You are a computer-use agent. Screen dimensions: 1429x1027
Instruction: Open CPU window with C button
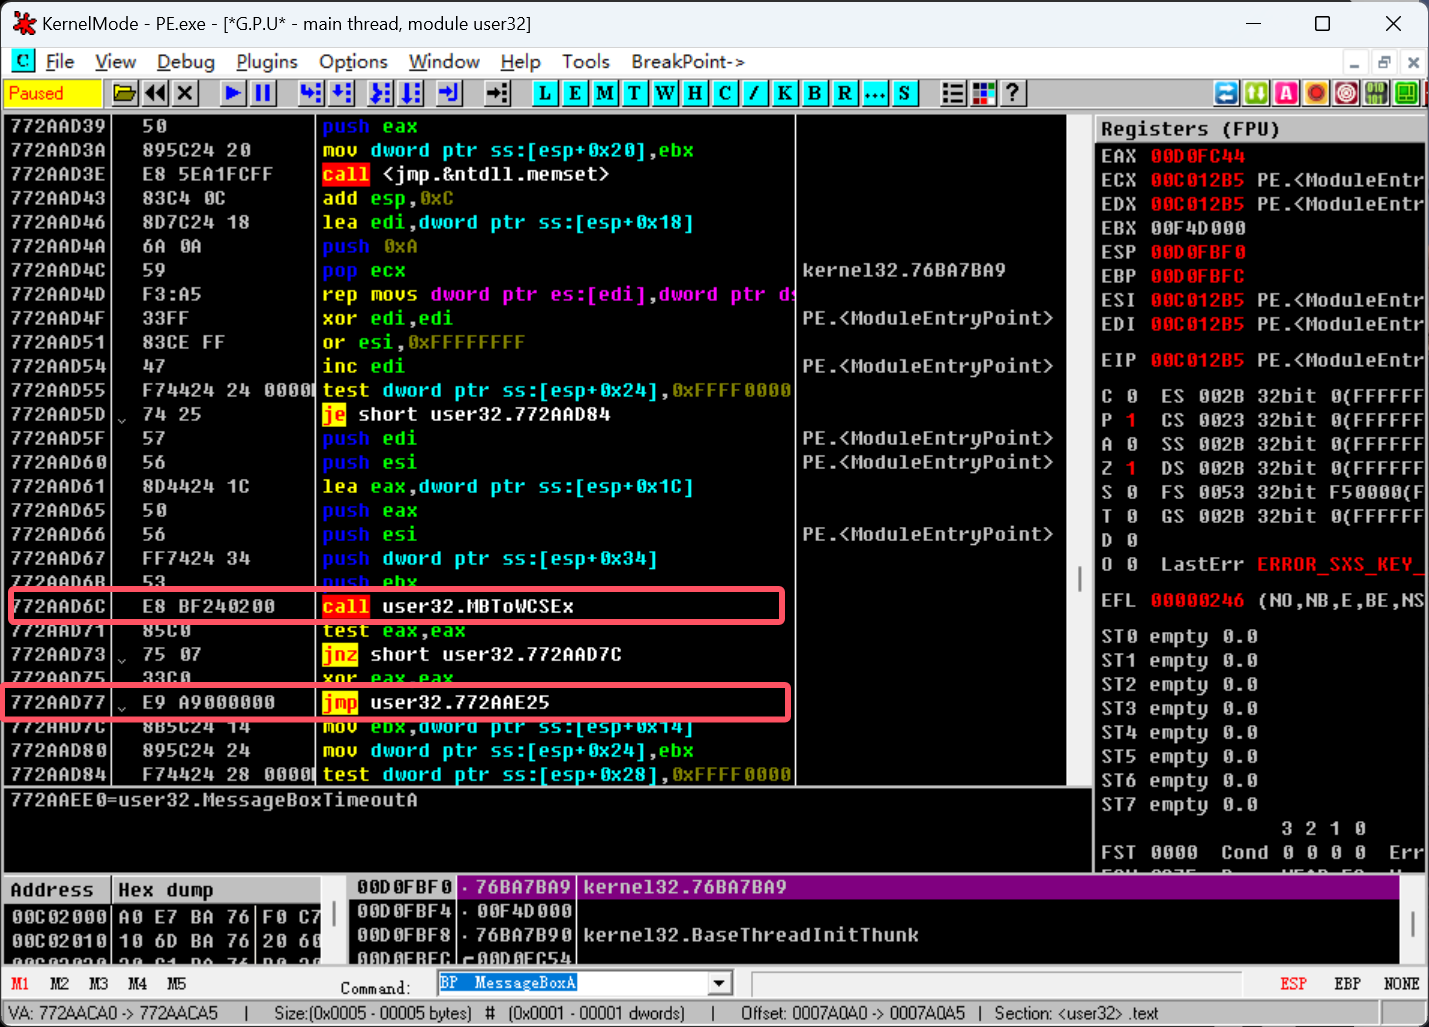pyautogui.click(x=725, y=93)
